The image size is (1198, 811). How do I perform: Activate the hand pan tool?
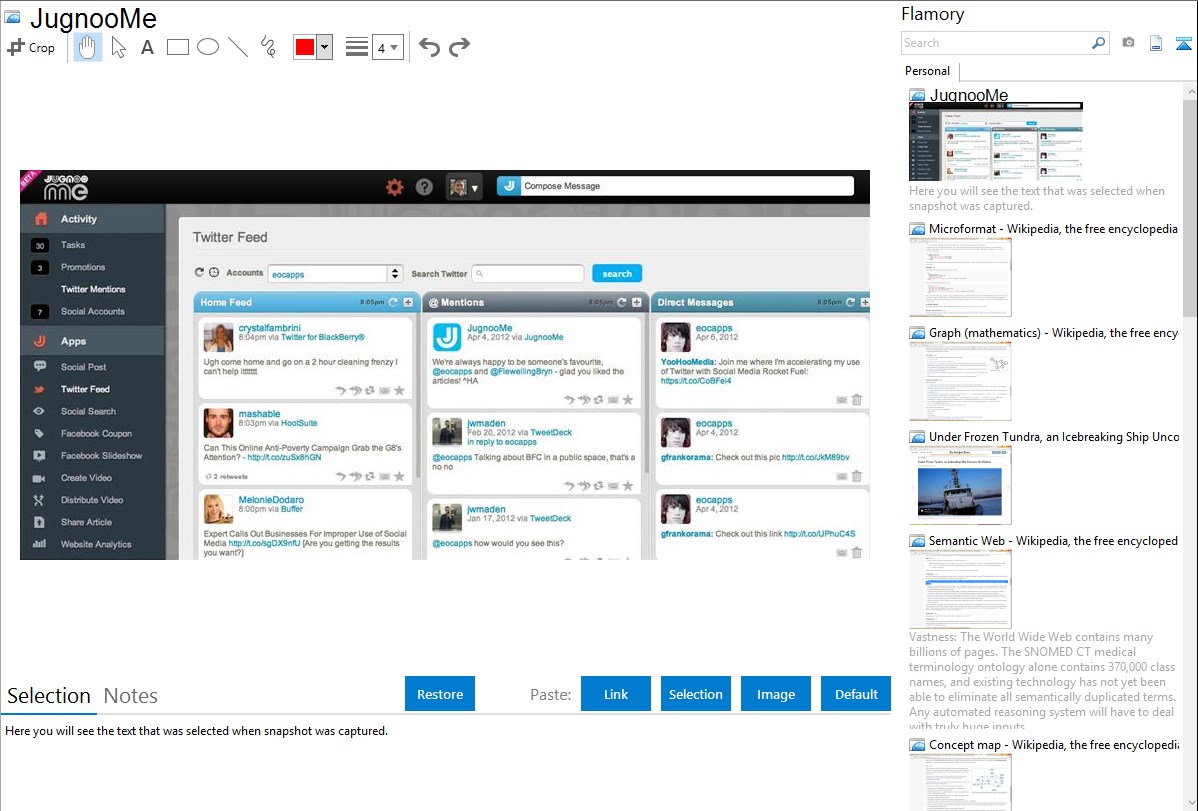(88, 47)
